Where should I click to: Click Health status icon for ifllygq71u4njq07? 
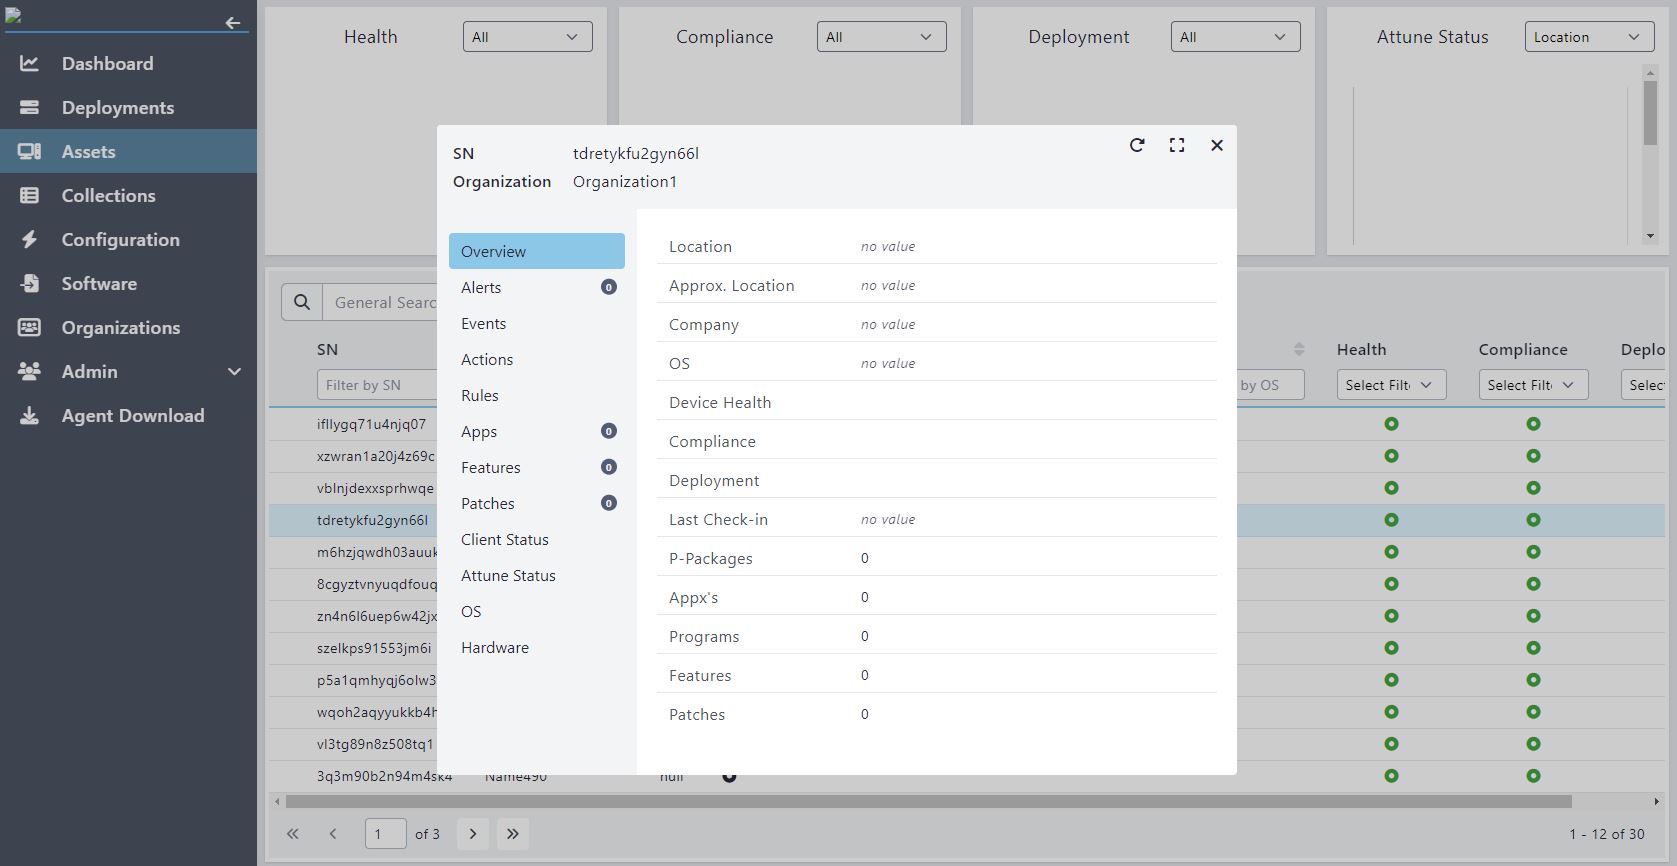click(x=1391, y=424)
